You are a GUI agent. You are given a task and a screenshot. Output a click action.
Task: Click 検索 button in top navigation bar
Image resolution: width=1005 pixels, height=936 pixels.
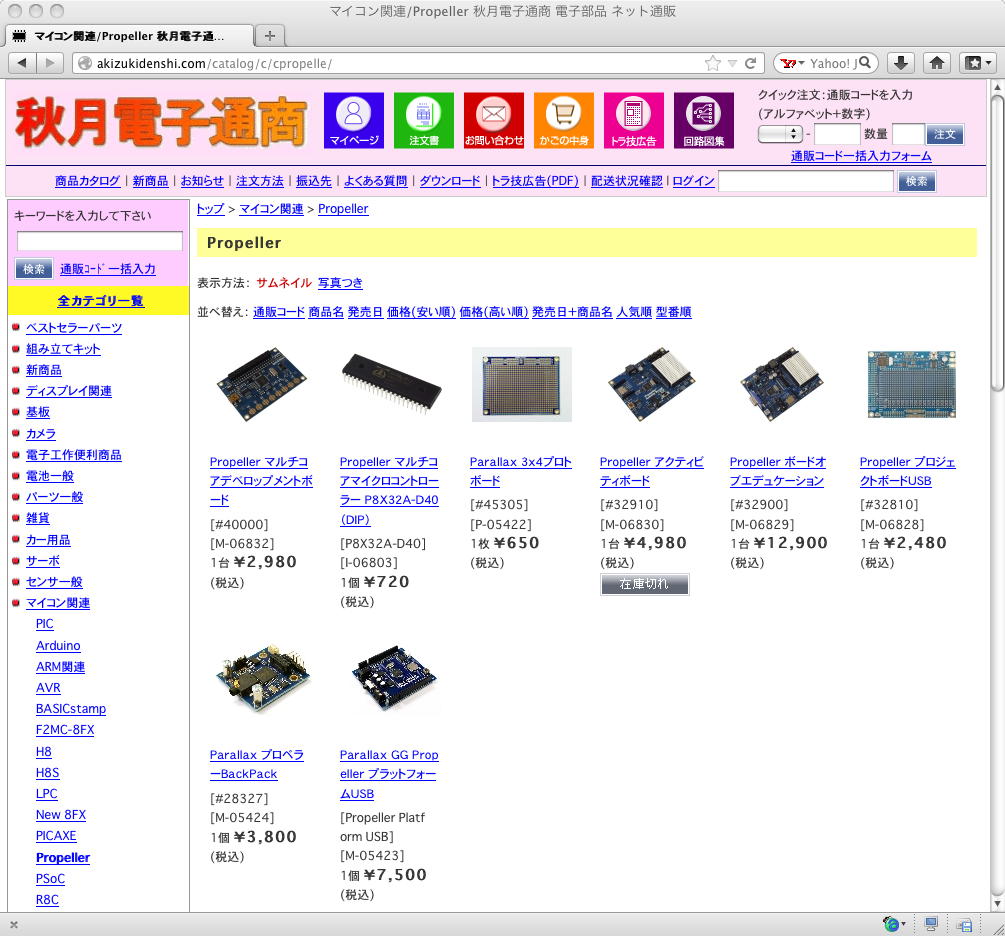pyautogui.click(x=917, y=181)
